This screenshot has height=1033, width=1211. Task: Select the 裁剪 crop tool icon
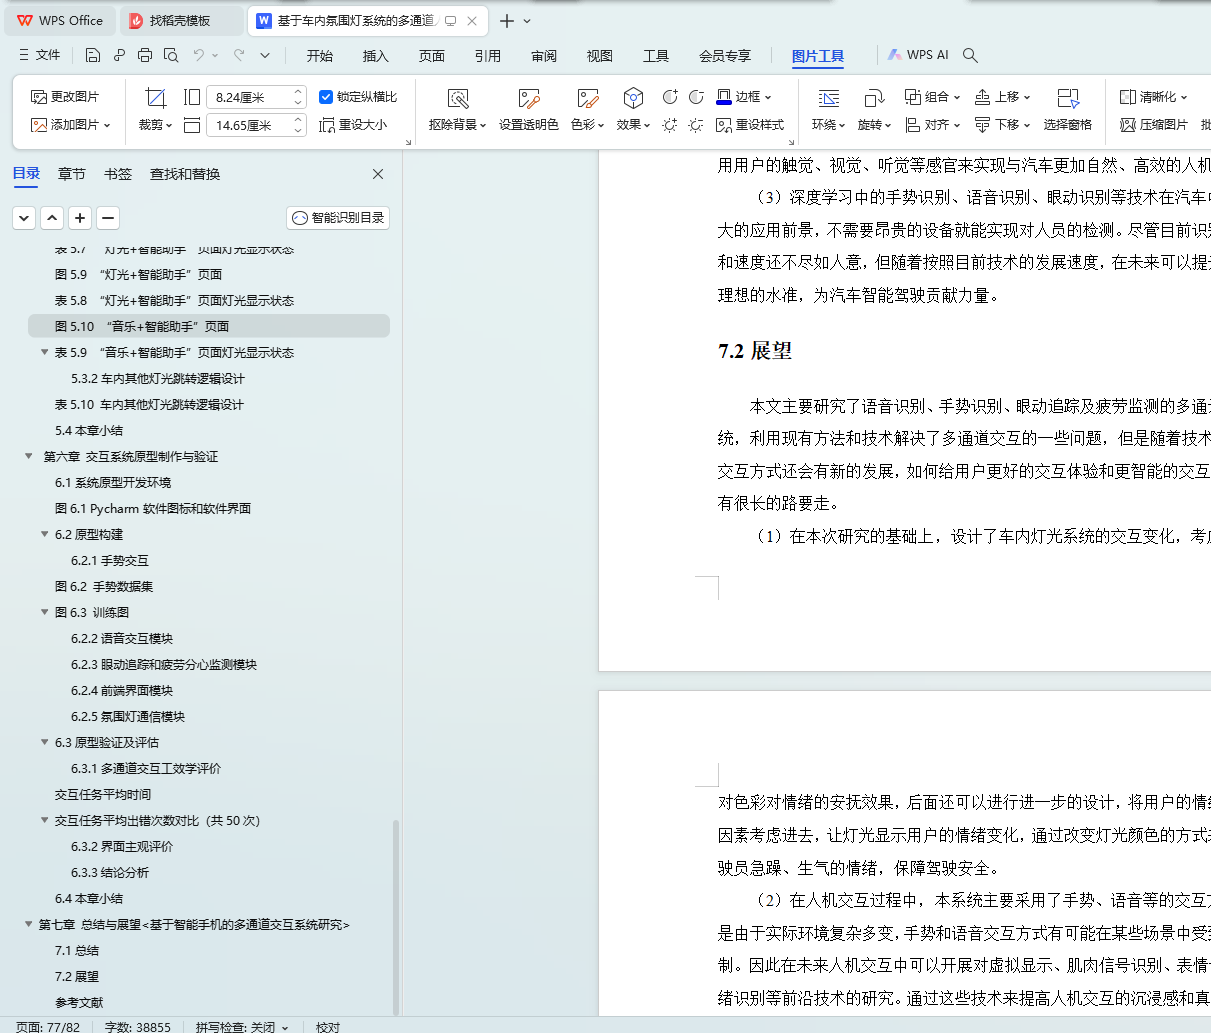pyautogui.click(x=155, y=97)
